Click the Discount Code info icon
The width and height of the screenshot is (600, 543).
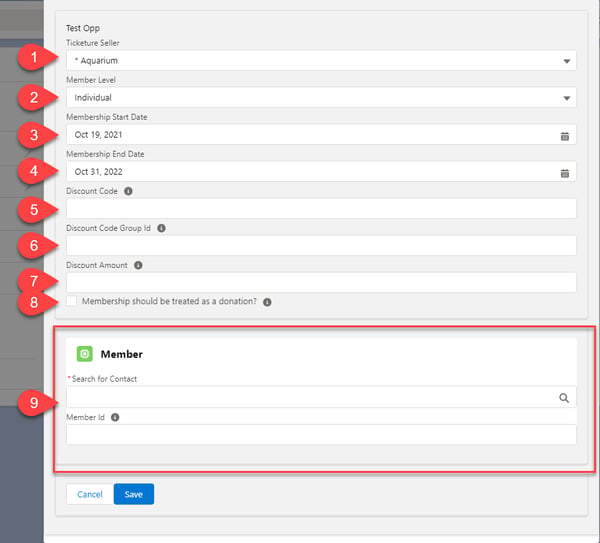128,191
